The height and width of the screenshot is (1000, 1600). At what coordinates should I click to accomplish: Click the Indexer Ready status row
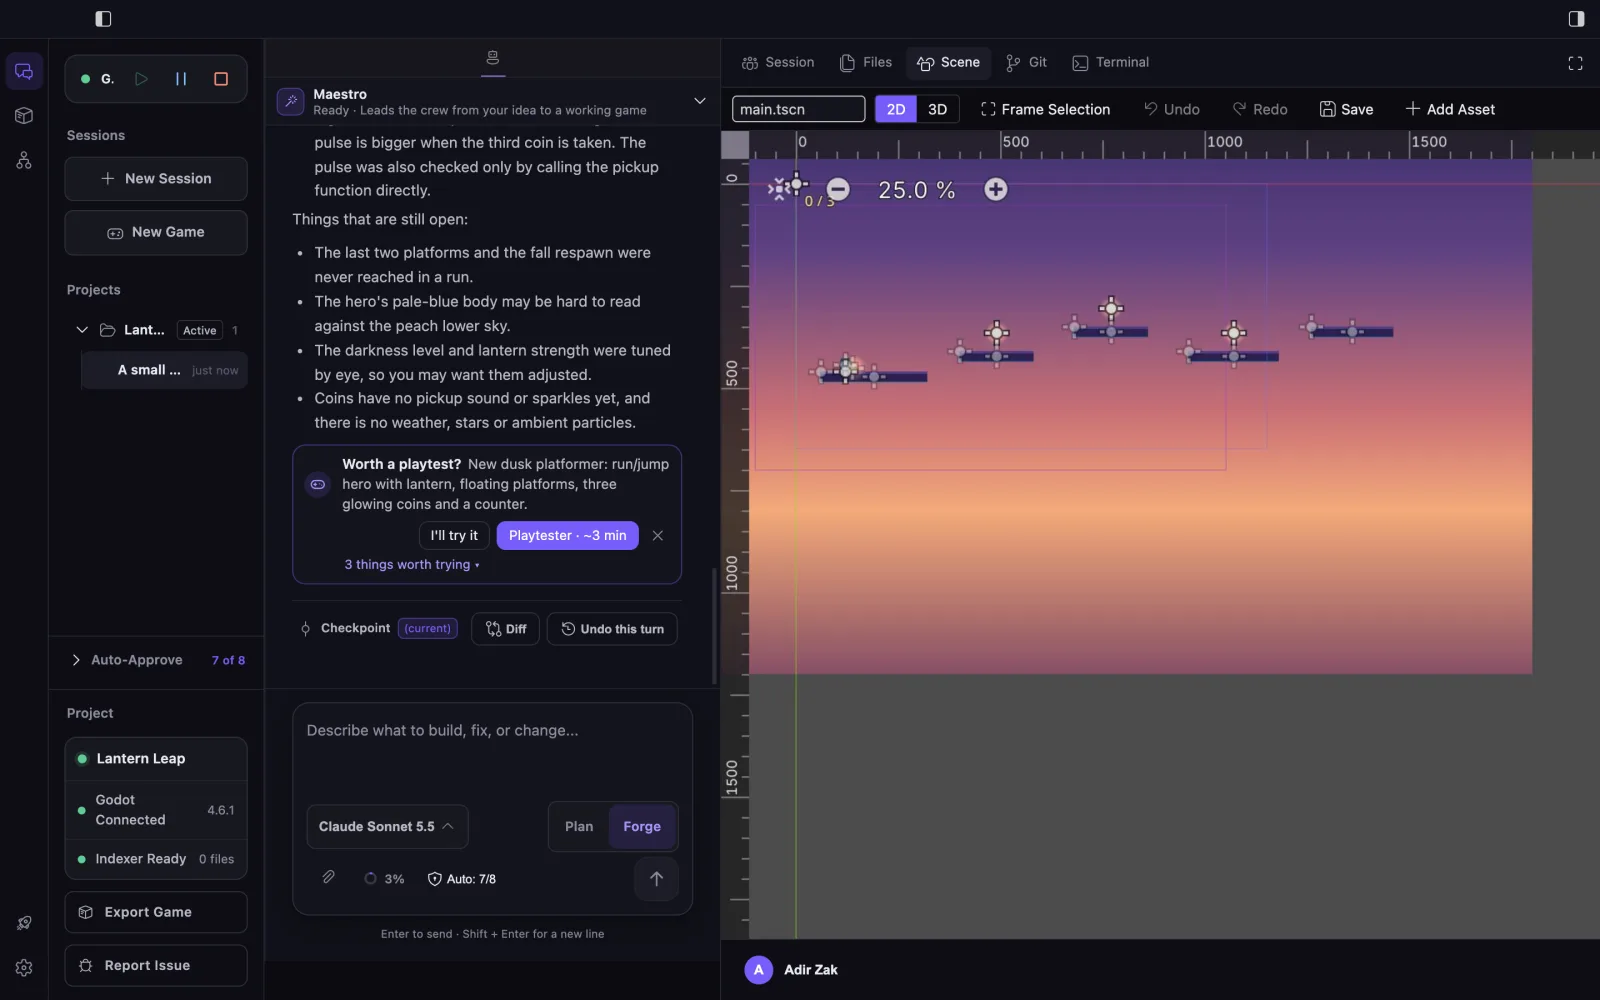pyautogui.click(x=156, y=859)
